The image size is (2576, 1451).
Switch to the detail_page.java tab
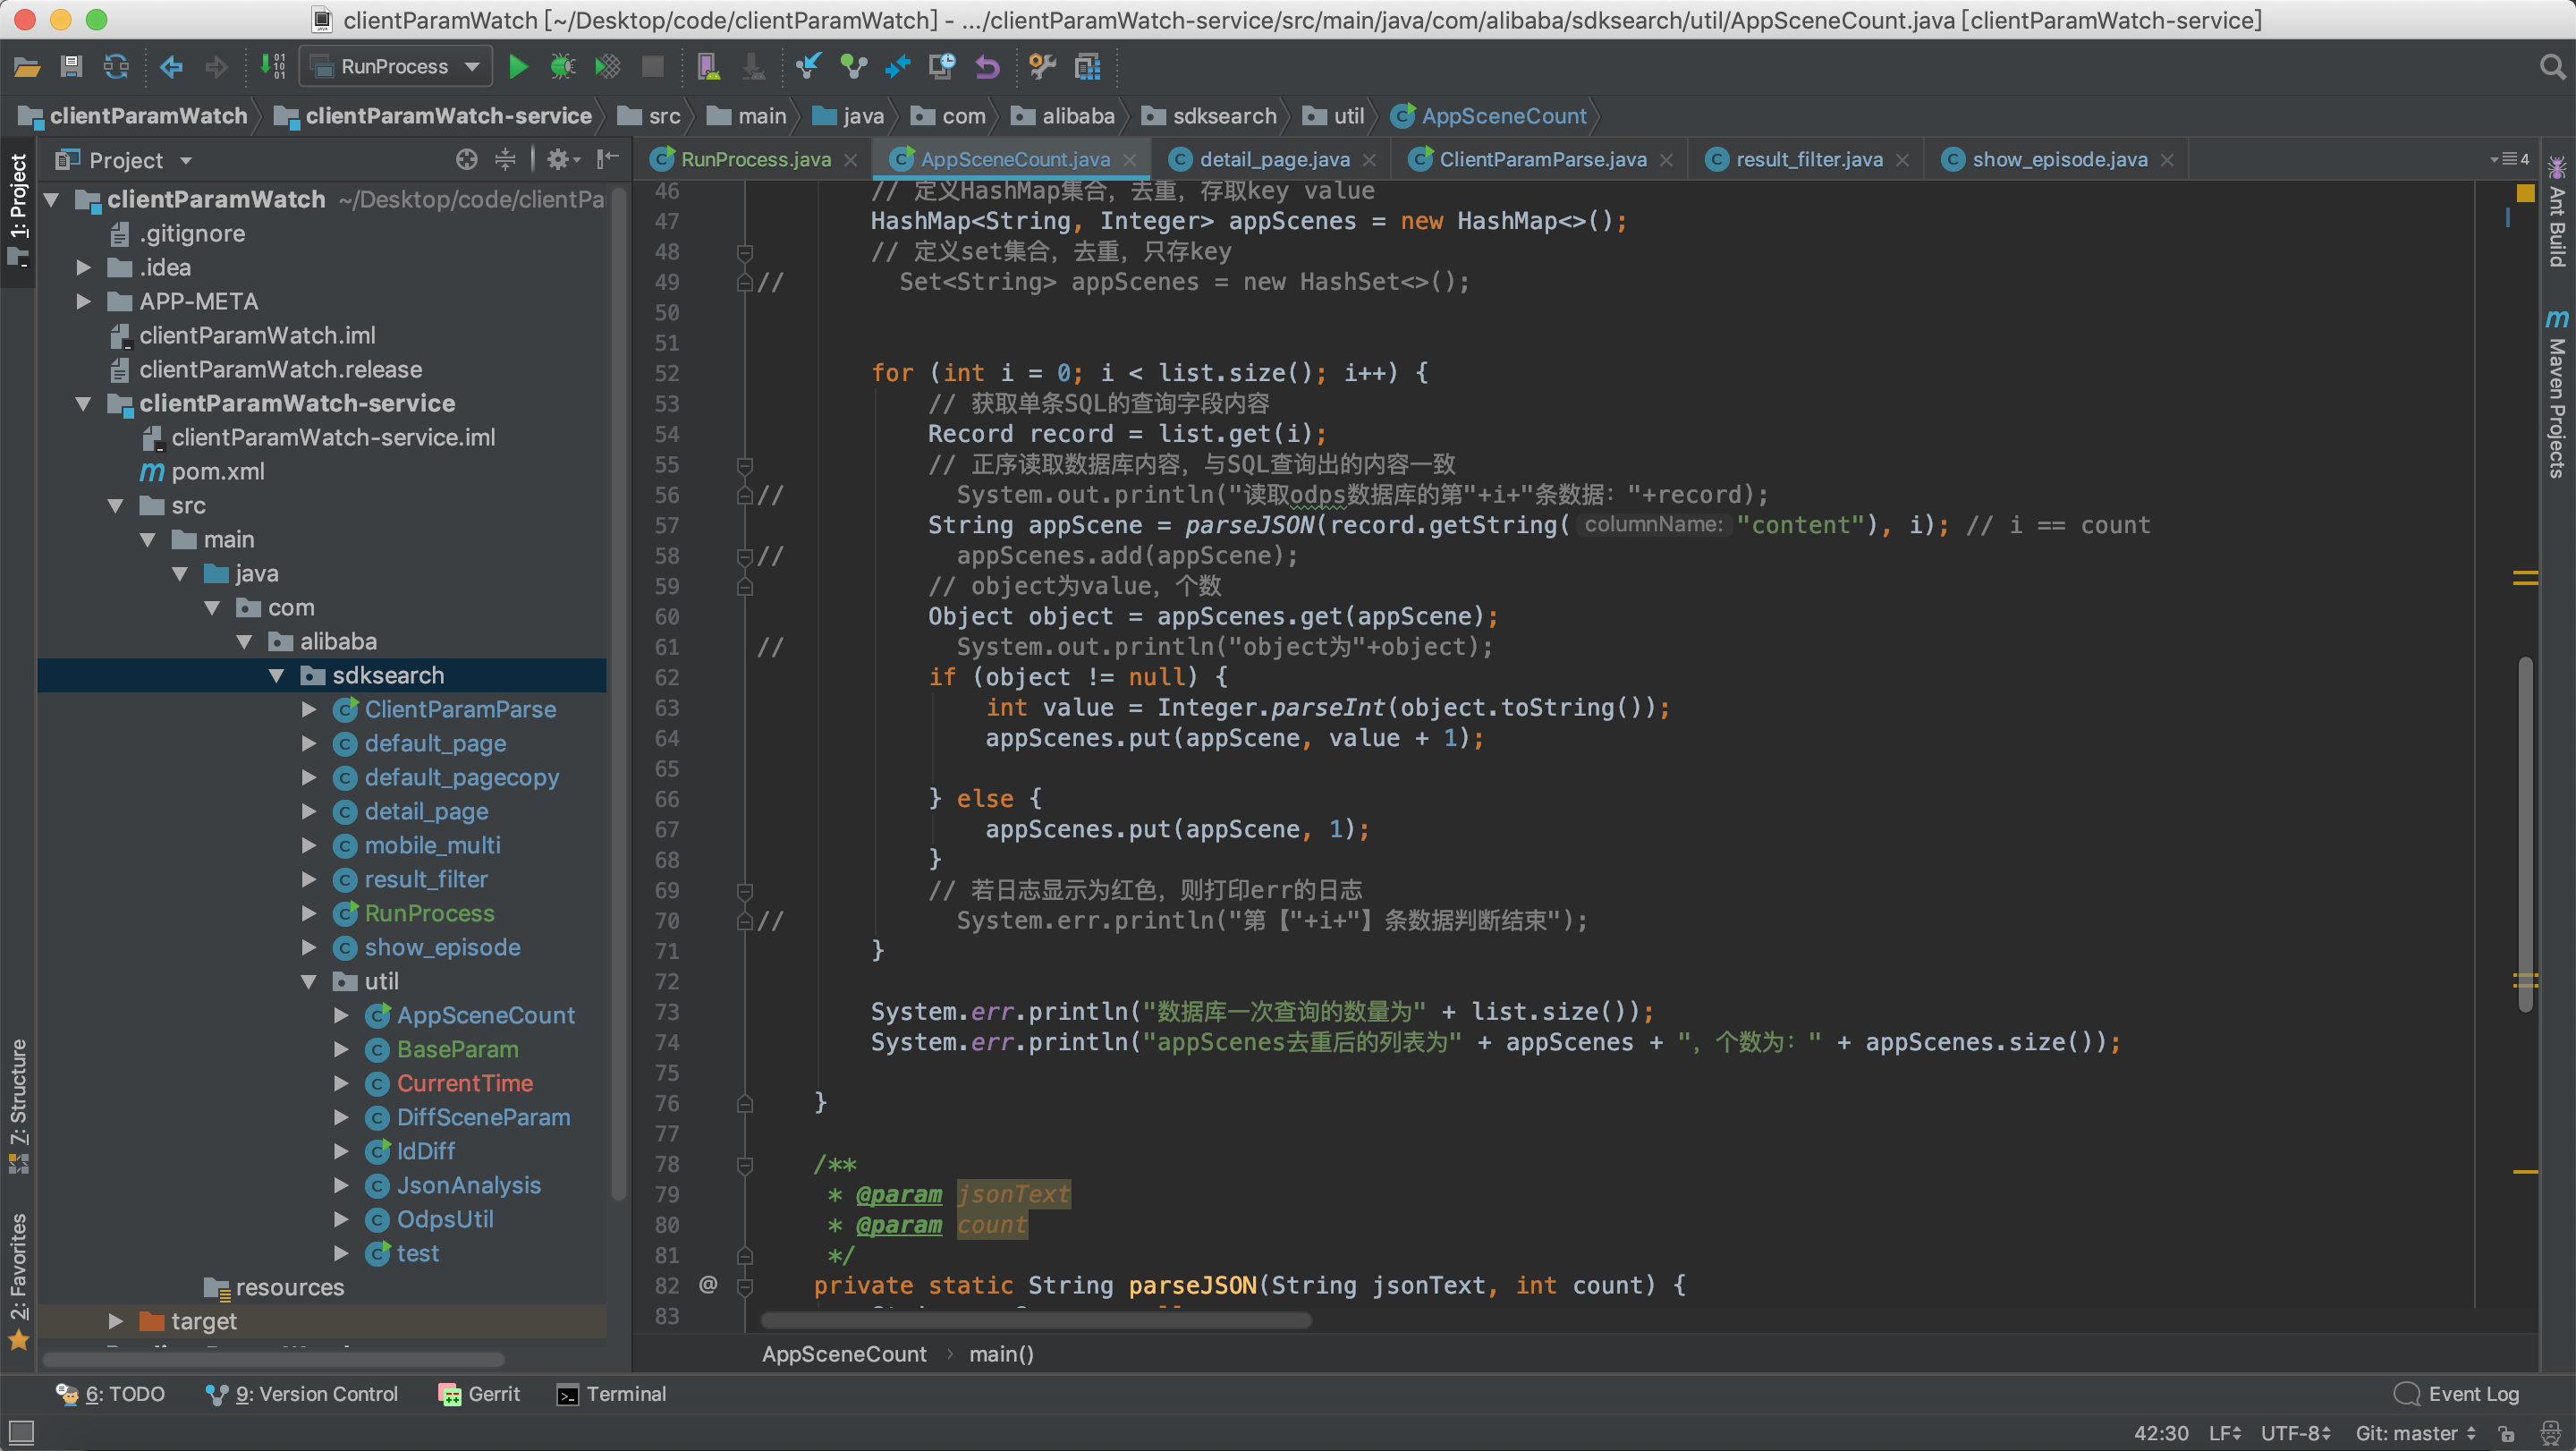(x=1273, y=160)
